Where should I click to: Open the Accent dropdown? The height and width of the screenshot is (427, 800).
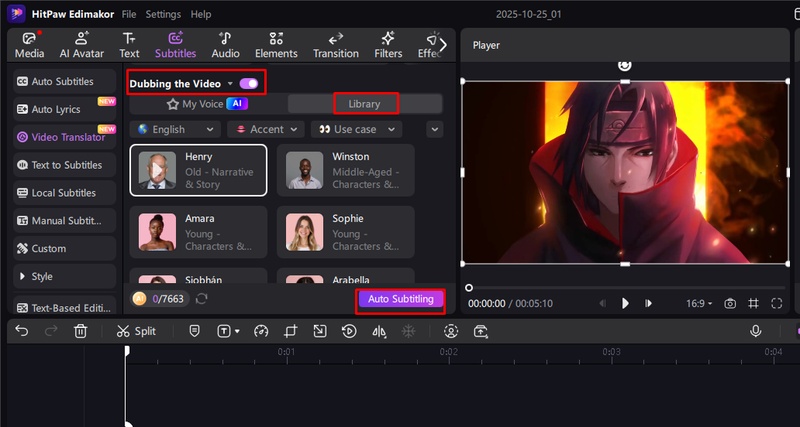pos(266,130)
